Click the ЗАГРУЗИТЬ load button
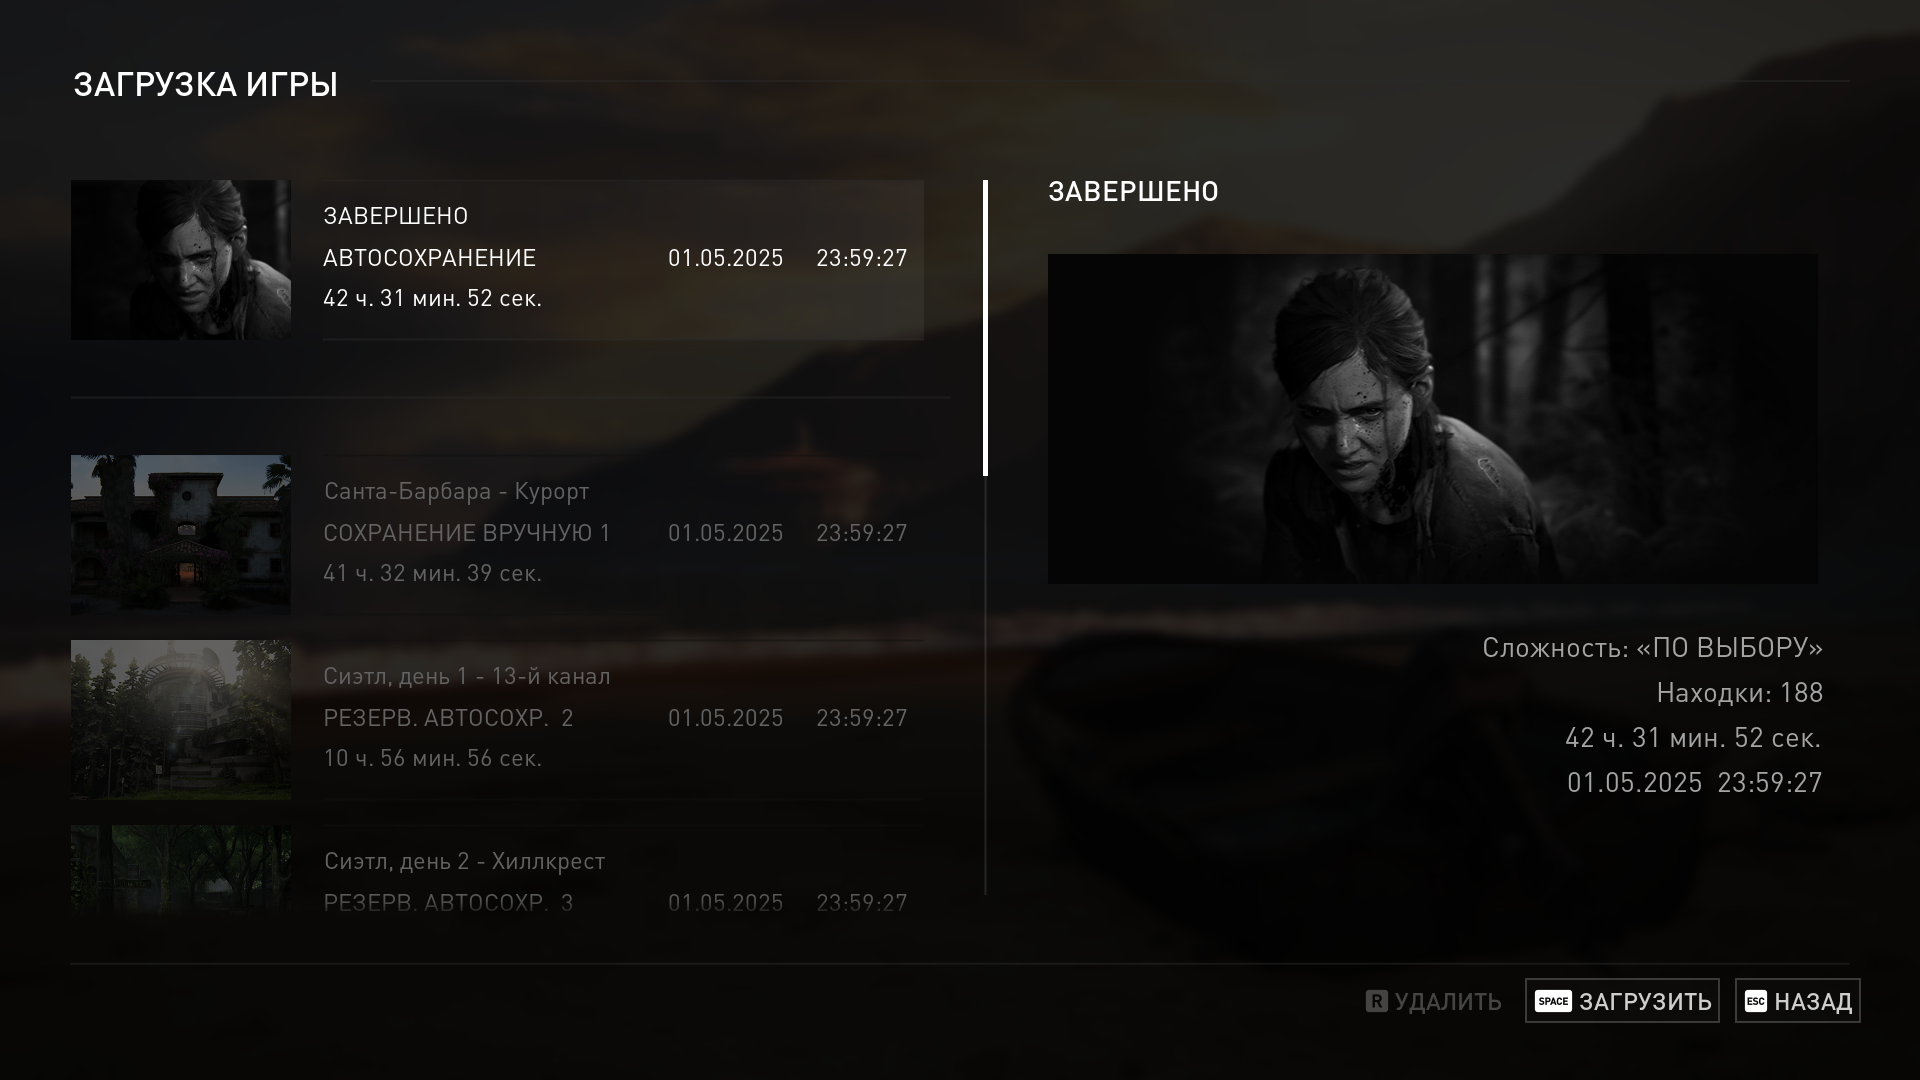This screenshot has width=1920, height=1080. click(1622, 1001)
